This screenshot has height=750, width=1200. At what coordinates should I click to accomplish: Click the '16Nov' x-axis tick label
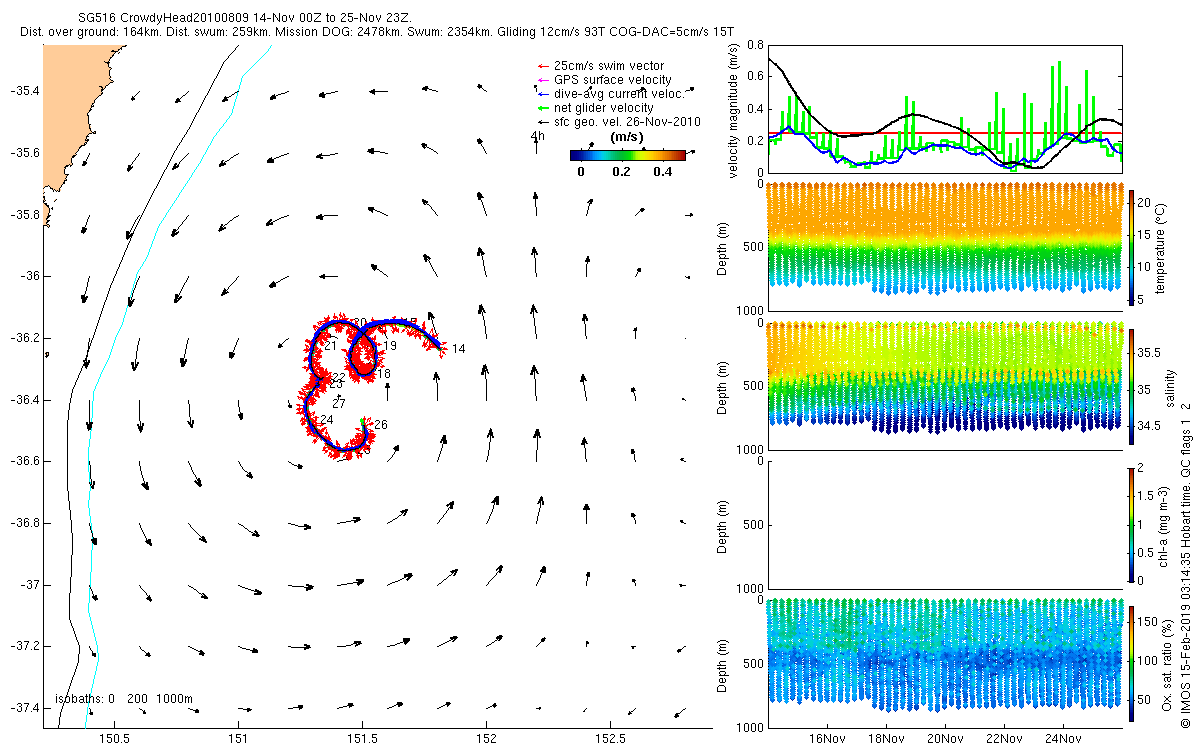pyautogui.click(x=827, y=740)
